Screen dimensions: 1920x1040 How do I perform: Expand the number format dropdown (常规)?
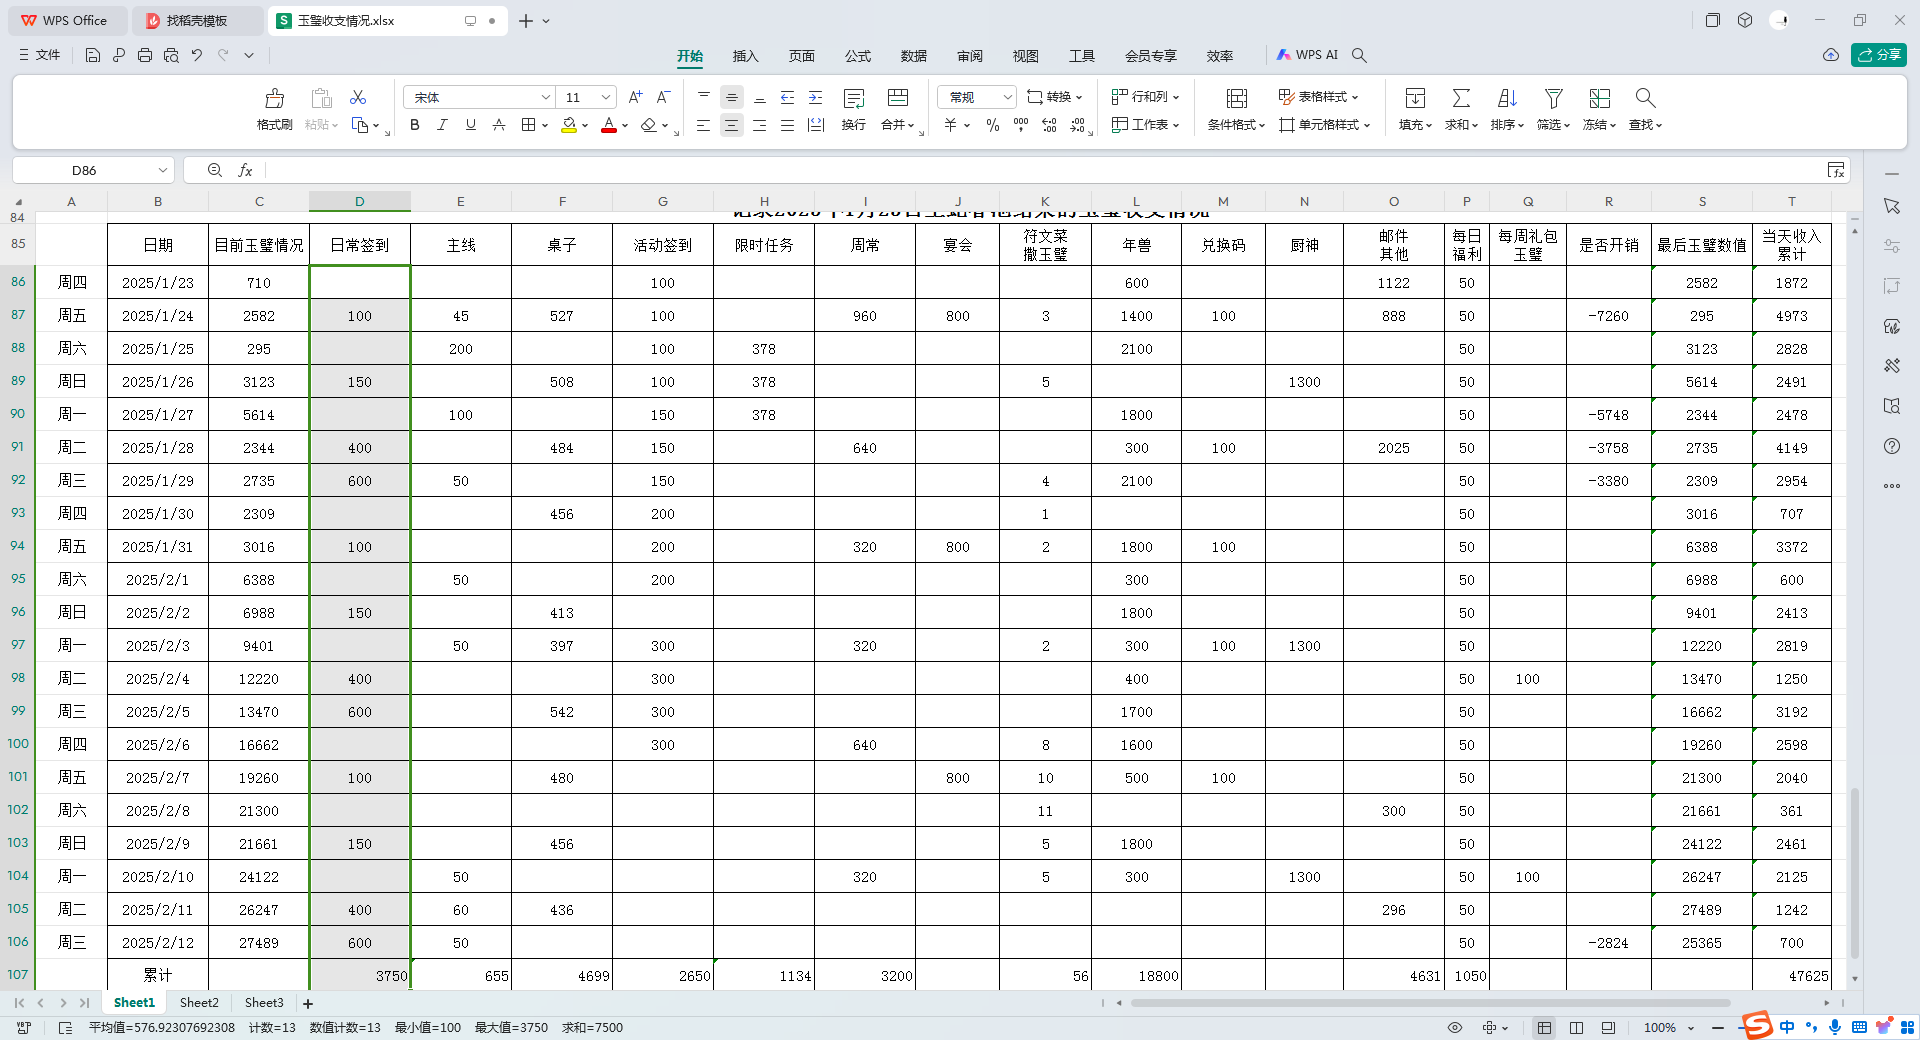[x=1007, y=97]
